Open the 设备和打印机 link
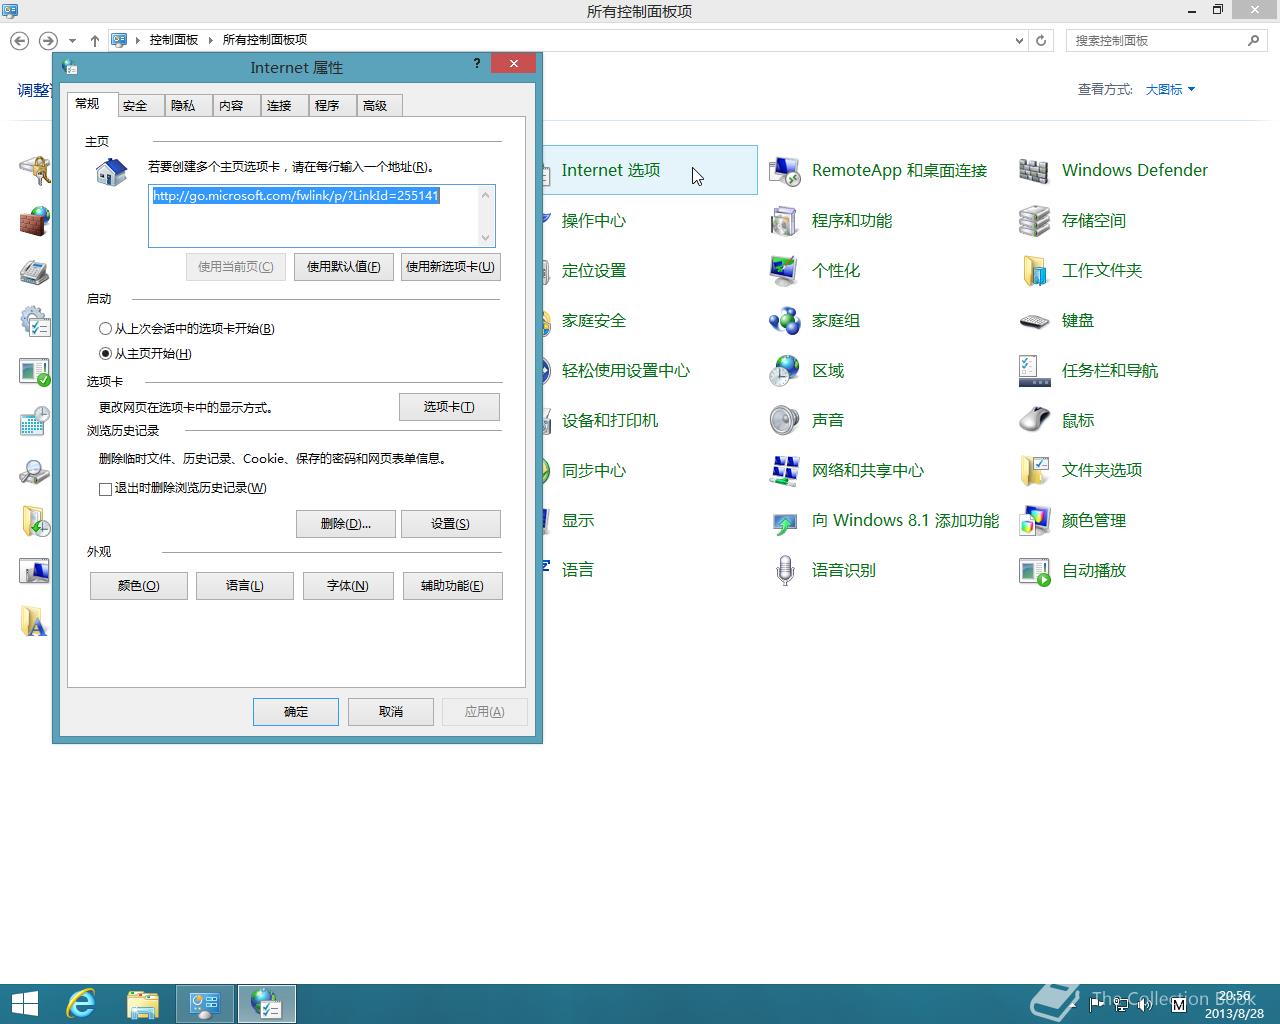Image resolution: width=1280 pixels, height=1024 pixels. pyautogui.click(x=610, y=420)
